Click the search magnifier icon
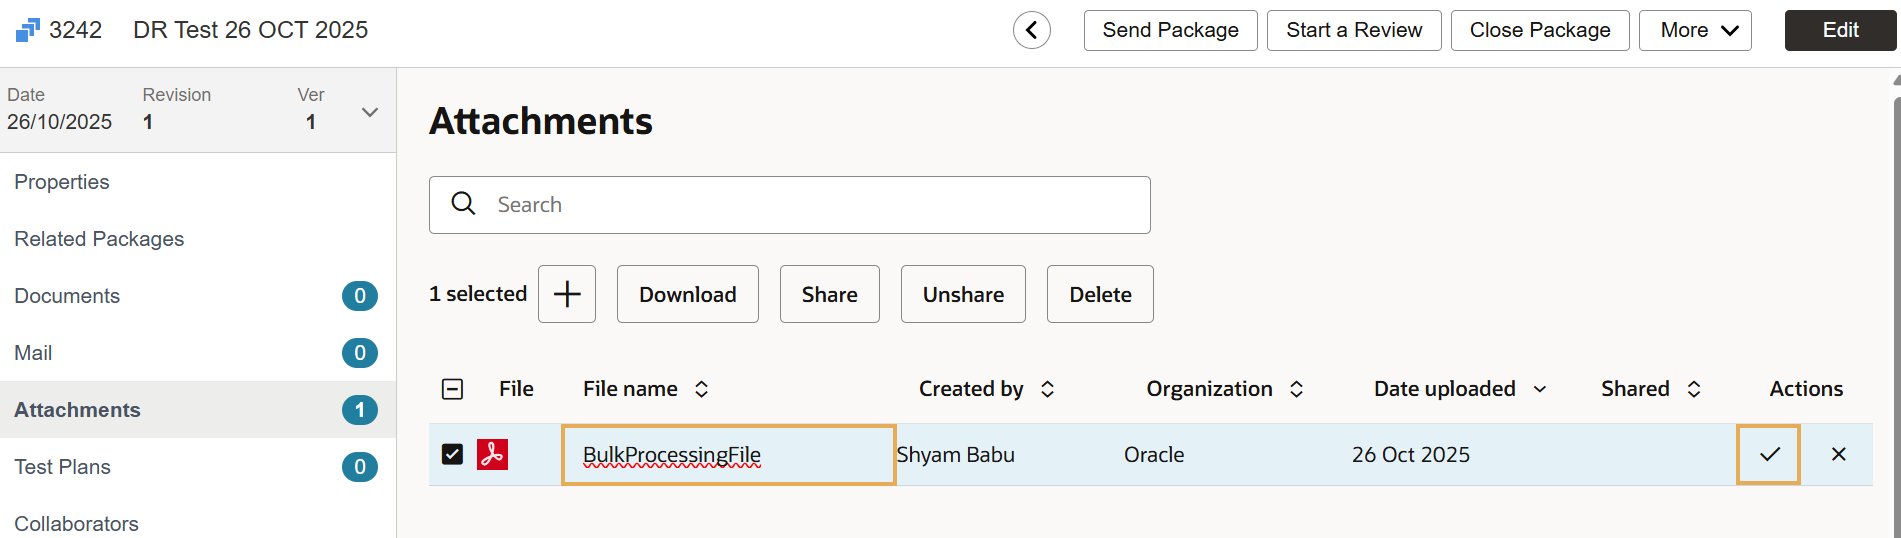This screenshot has width=1901, height=538. 463,204
